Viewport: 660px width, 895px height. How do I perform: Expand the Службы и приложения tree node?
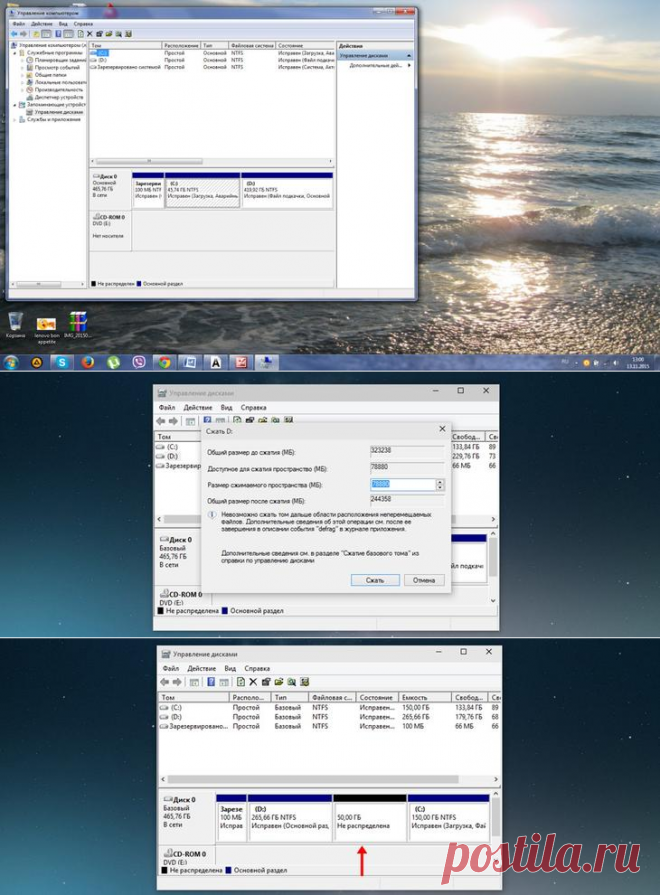[x=12, y=119]
